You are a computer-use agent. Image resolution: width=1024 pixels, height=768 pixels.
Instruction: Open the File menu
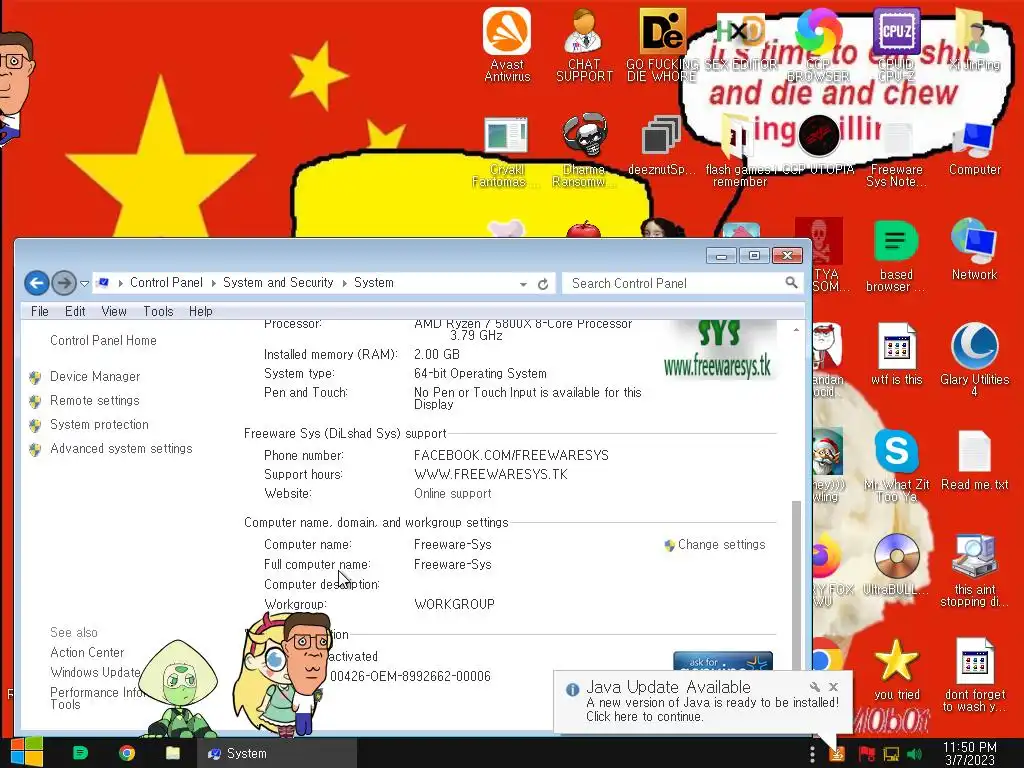40,312
